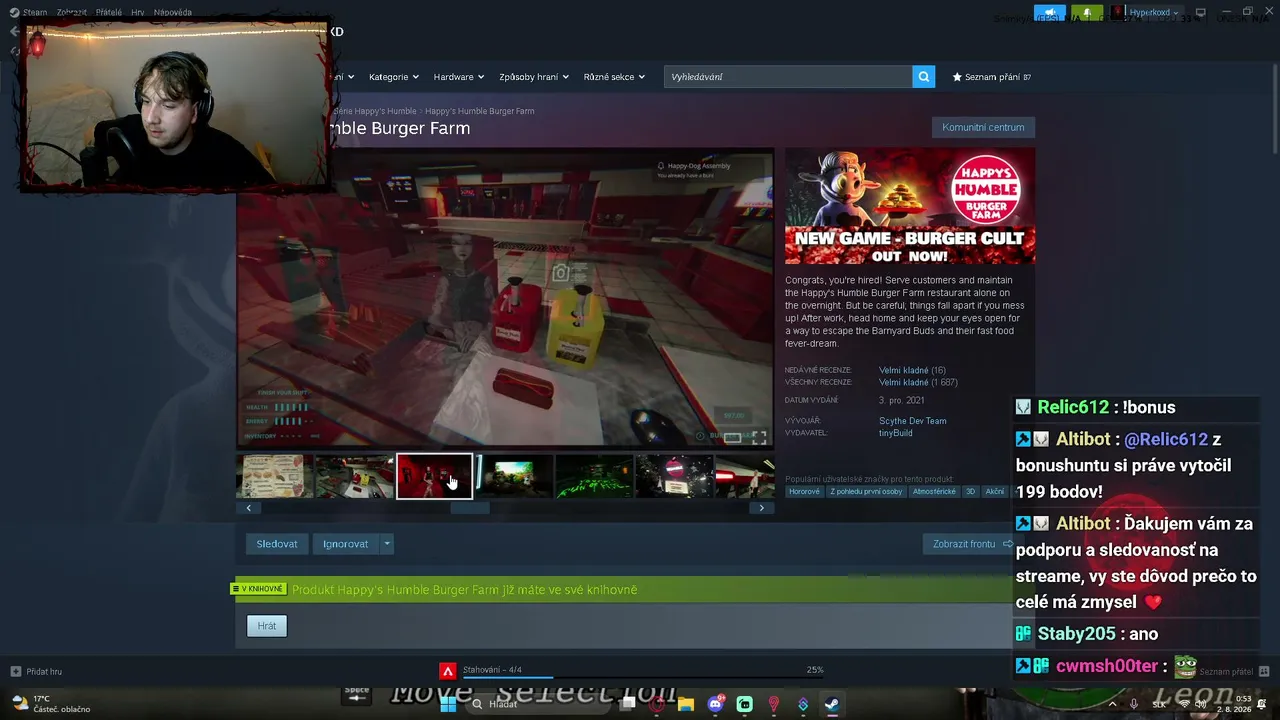1280x720 pixels.
Task: Open the Atmosférické tag
Action: 934,492
